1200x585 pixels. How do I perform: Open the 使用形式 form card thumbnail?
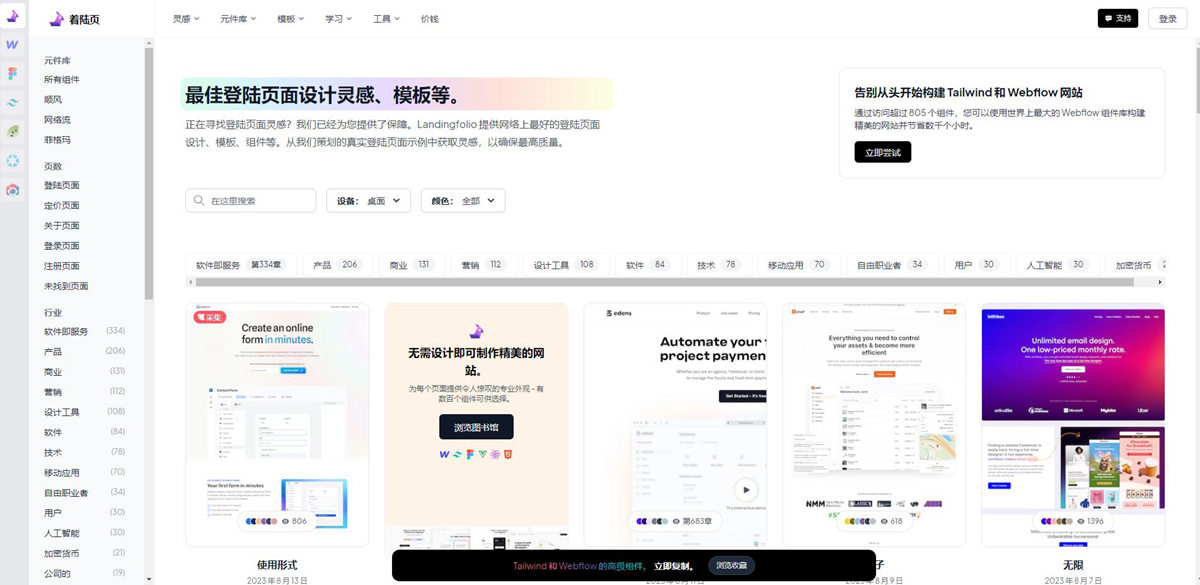point(277,424)
